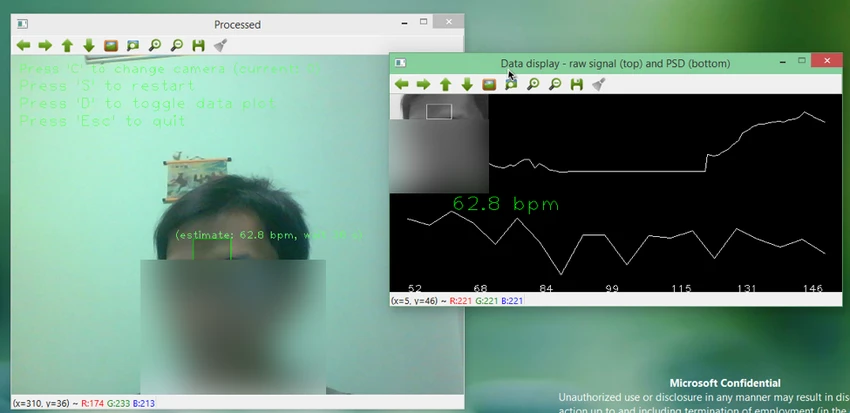Click "Press 'C' to change camera" text
The height and width of the screenshot is (413, 850).
coord(170,69)
